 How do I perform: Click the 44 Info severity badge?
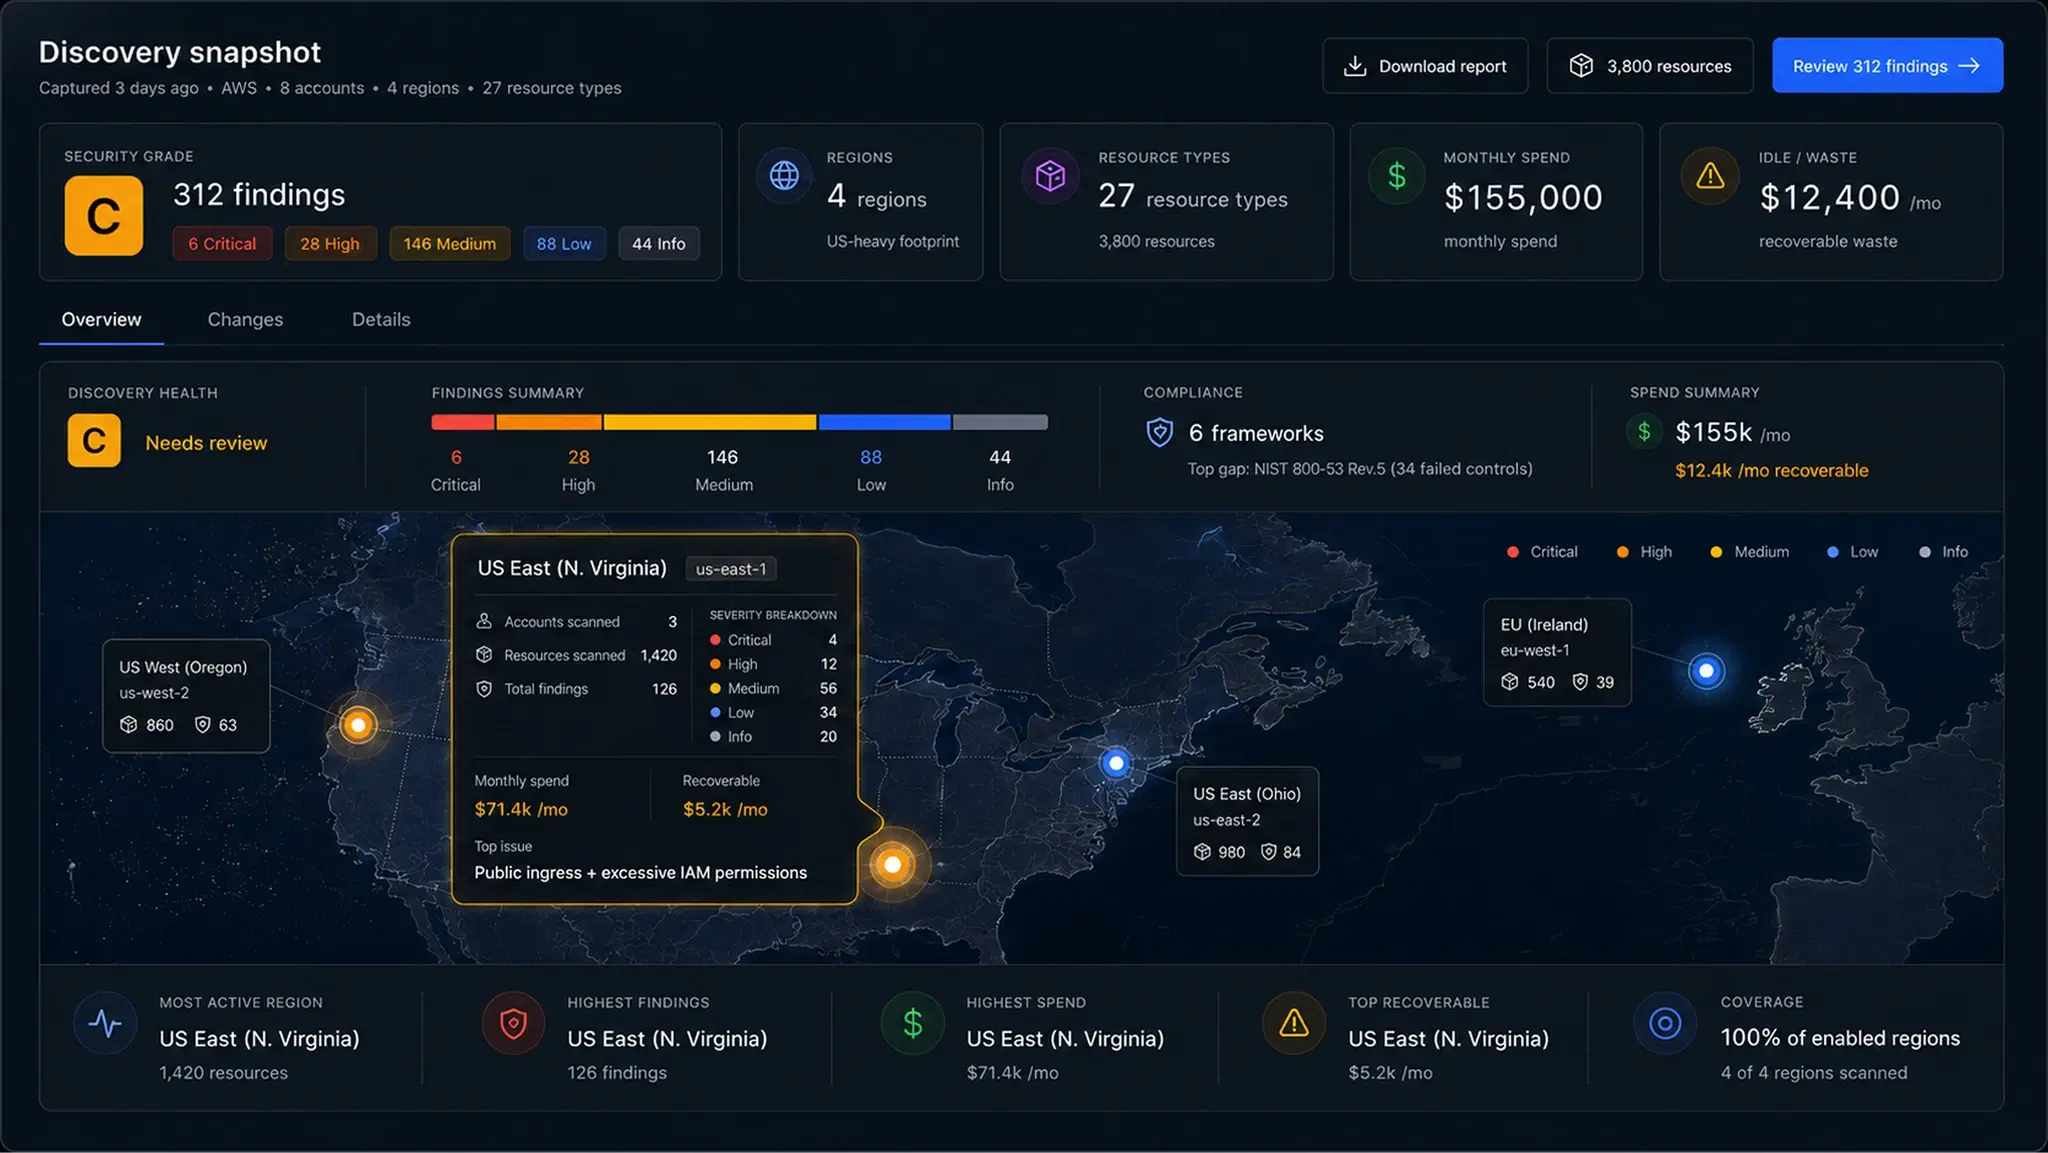click(x=658, y=244)
